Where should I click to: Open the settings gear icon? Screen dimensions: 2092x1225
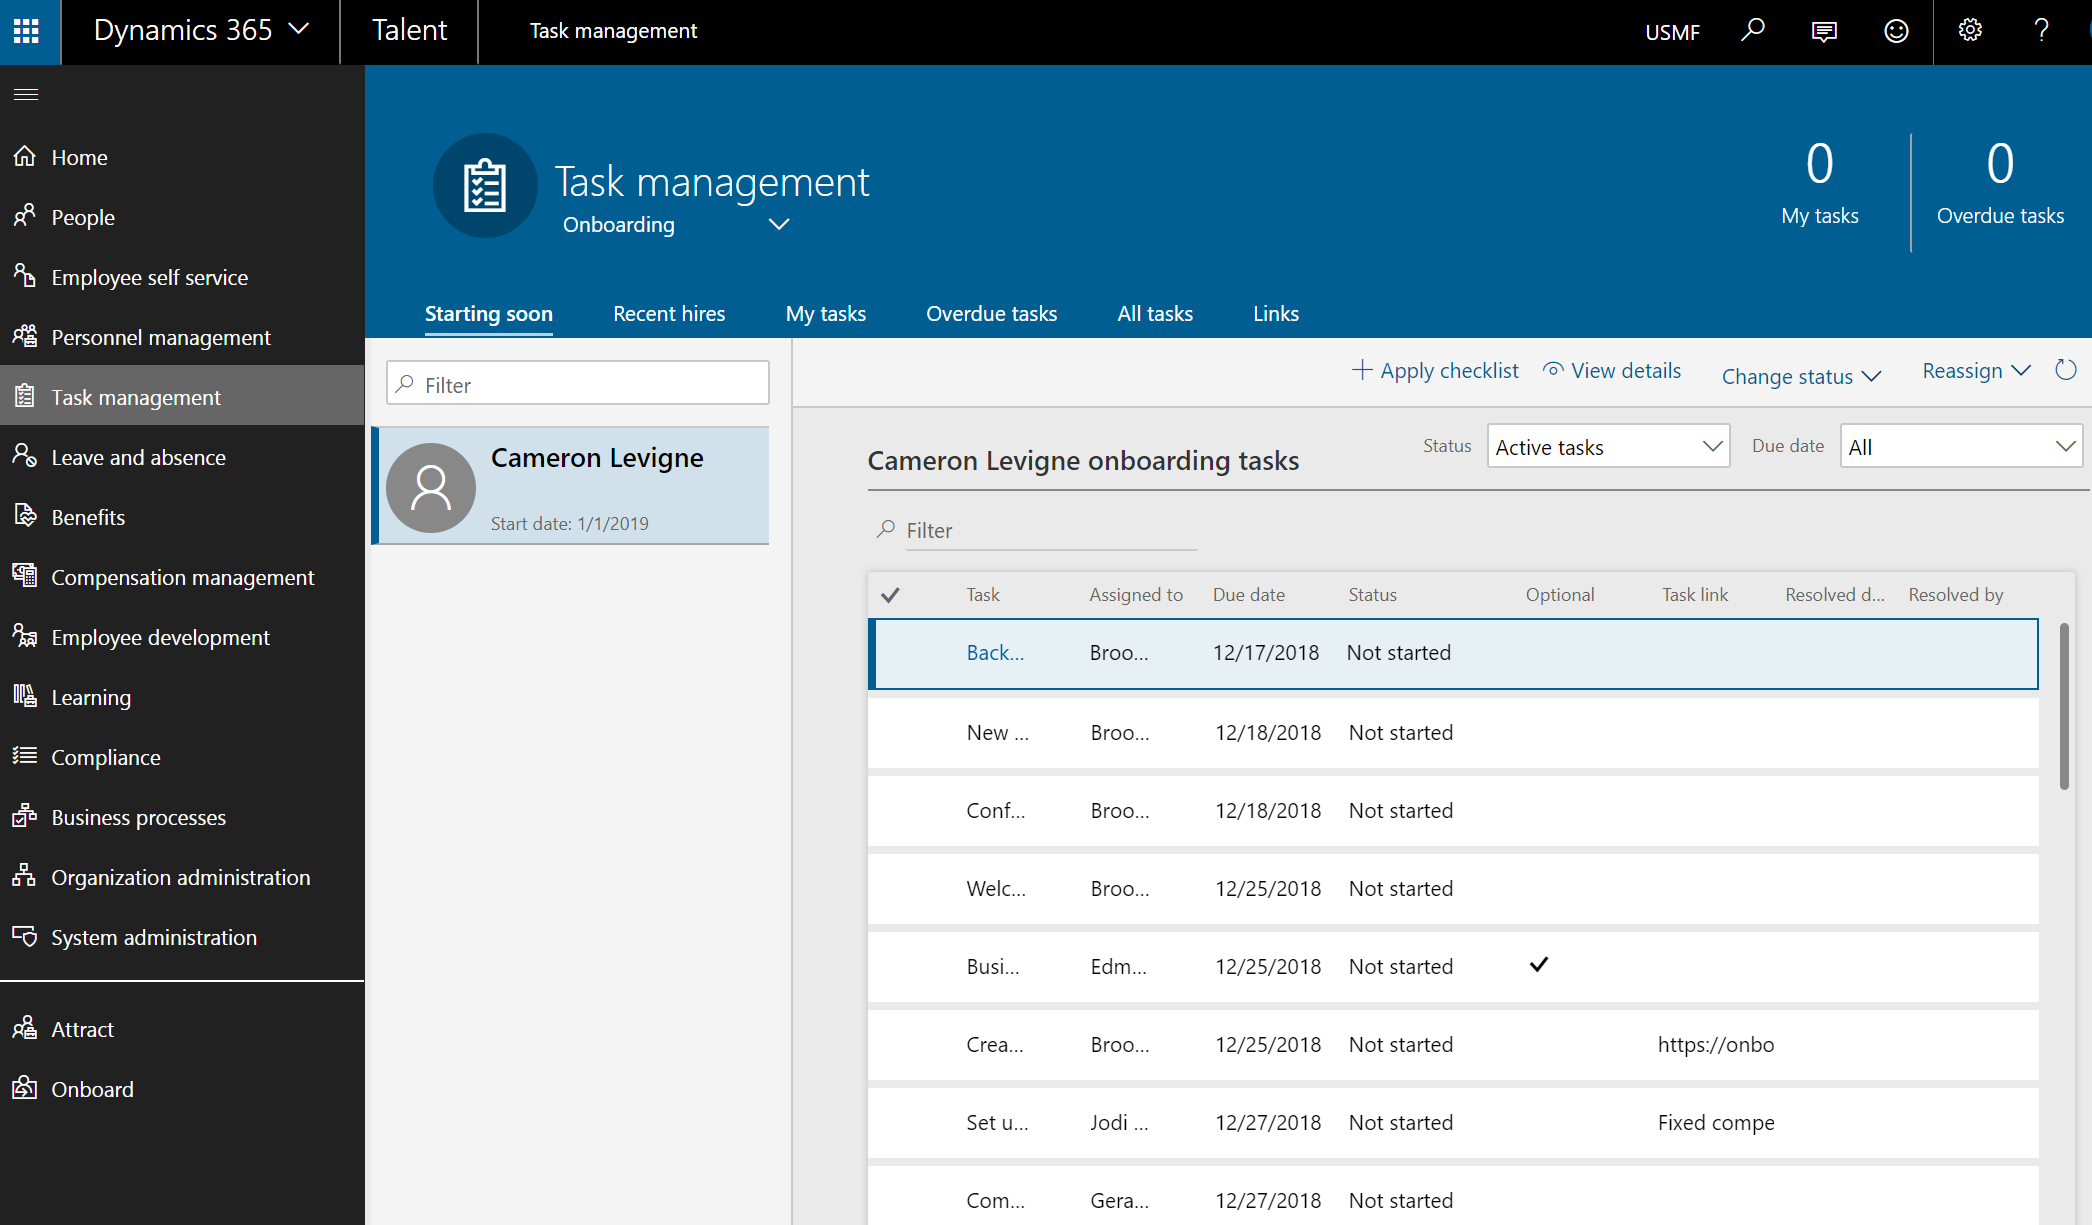pyautogui.click(x=1970, y=31)
